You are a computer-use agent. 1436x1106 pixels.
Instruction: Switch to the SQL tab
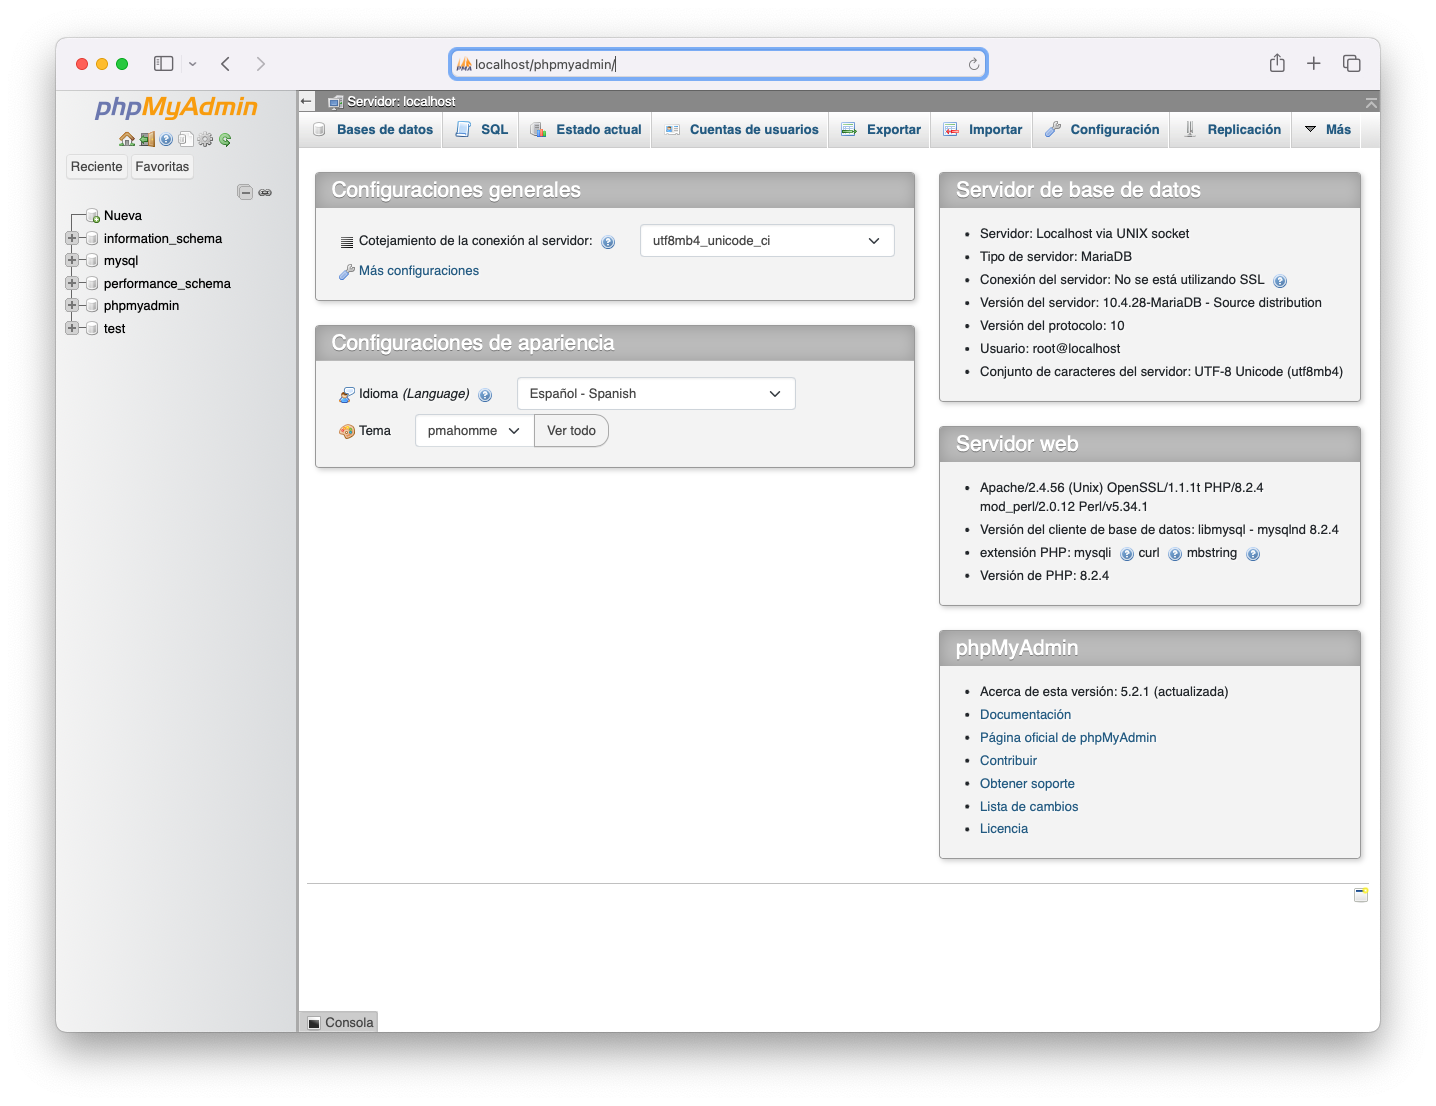coord(482,130)
